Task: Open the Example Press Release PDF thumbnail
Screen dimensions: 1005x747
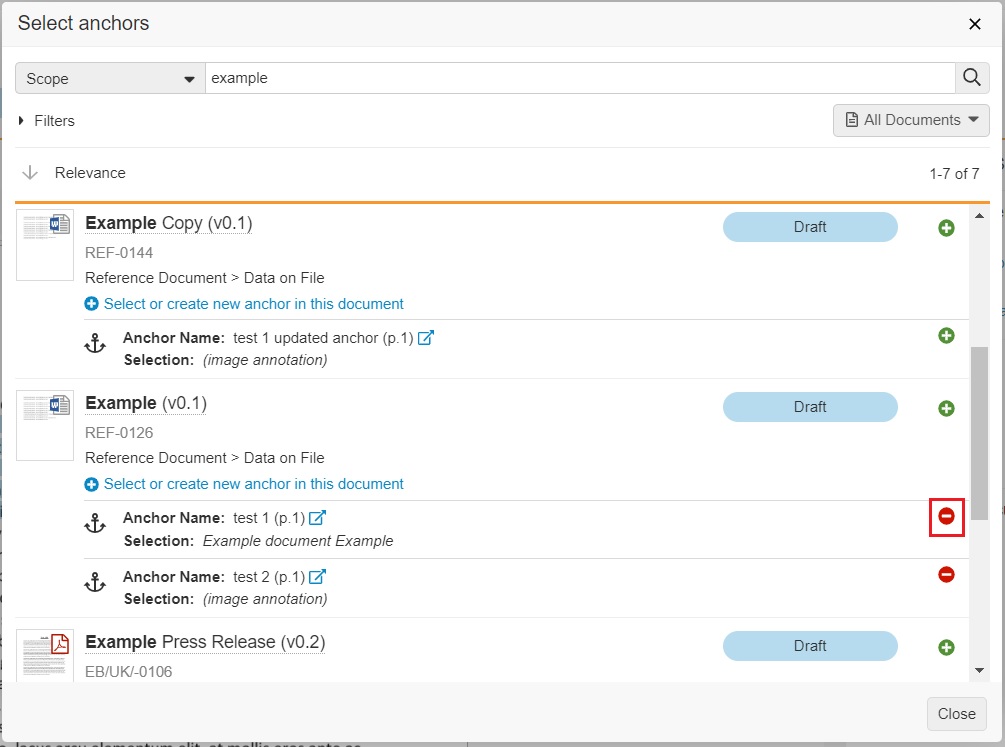Action: coord(45,654)
